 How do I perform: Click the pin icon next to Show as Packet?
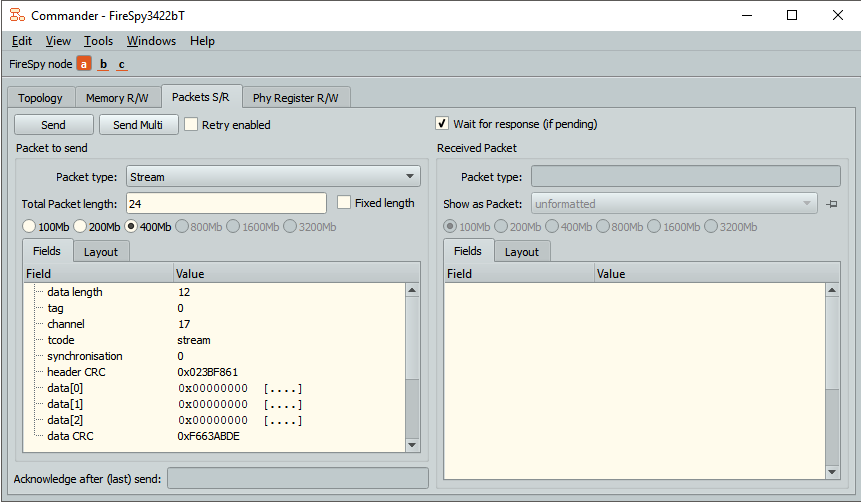832,204
